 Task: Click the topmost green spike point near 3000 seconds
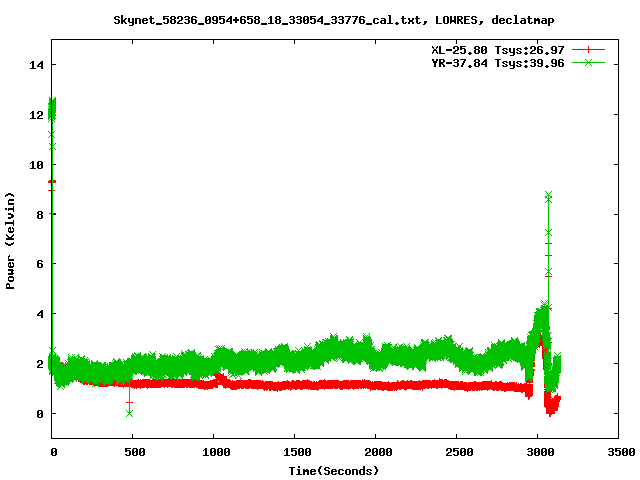[x=548, y=195]
